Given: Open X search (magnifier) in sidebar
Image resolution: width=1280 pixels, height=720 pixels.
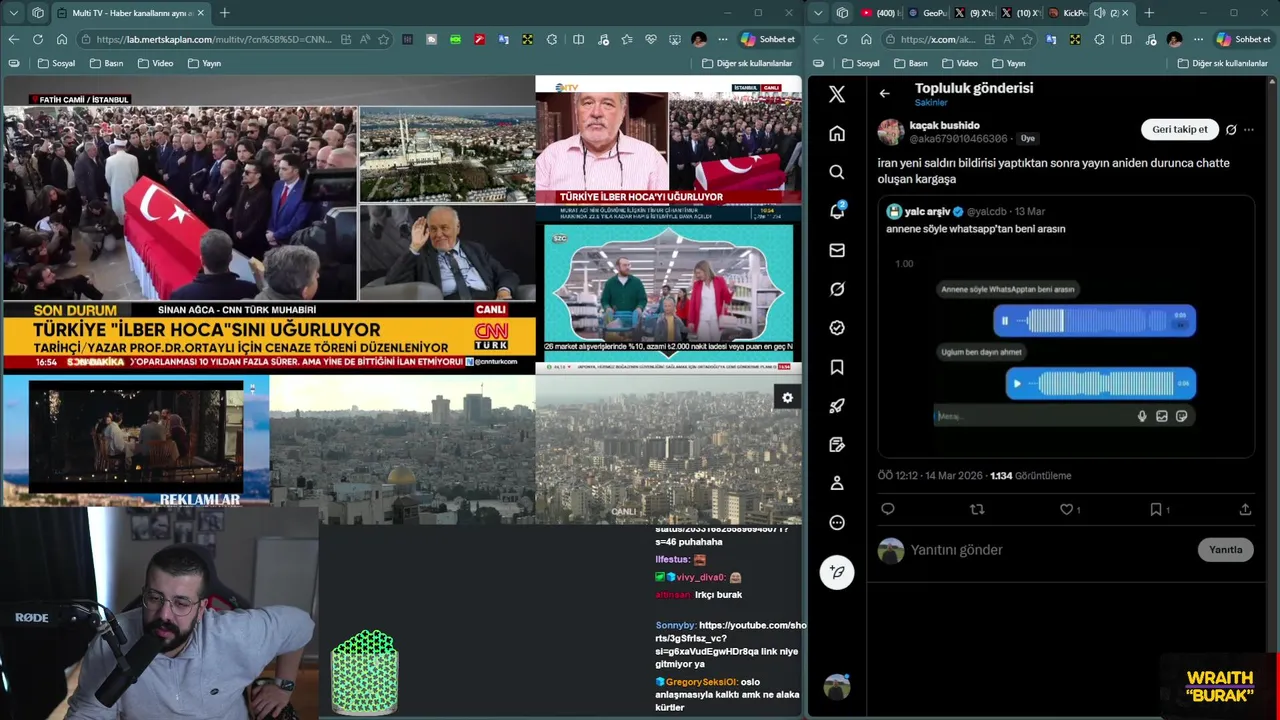Looking at the screenshot, I should point(837,172).
